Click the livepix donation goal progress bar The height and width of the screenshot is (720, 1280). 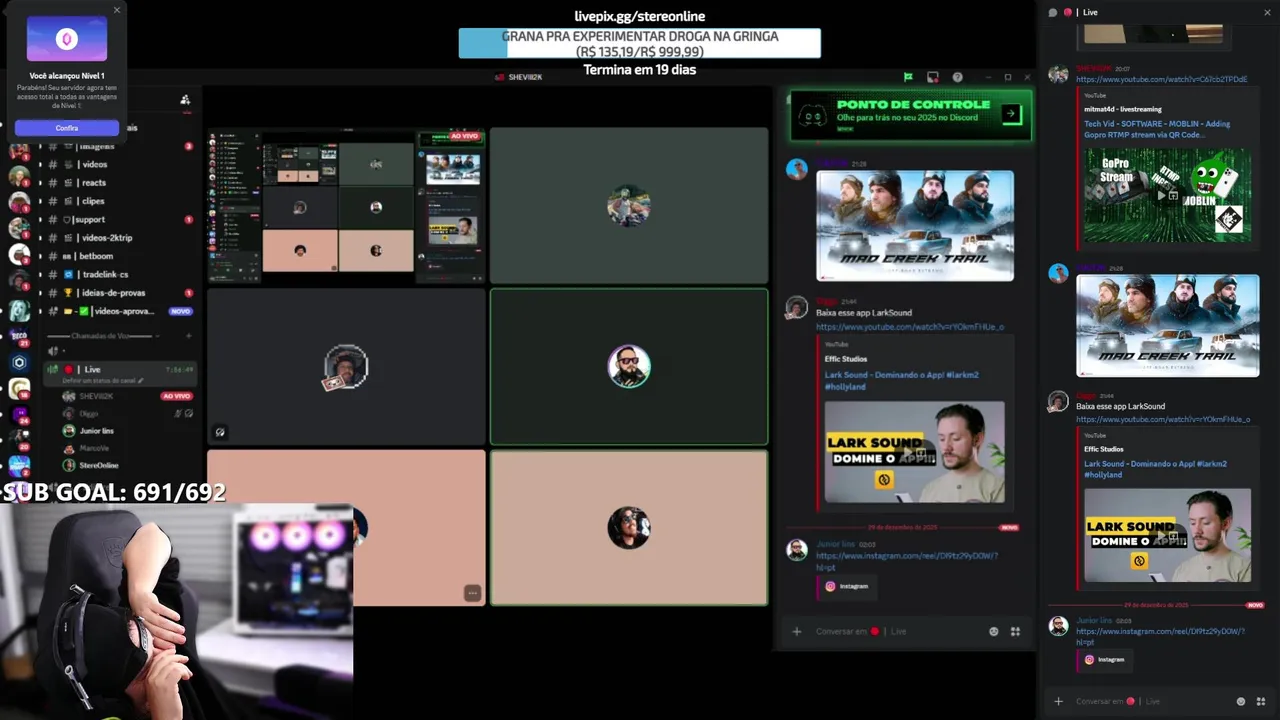[x=640, y=43]
